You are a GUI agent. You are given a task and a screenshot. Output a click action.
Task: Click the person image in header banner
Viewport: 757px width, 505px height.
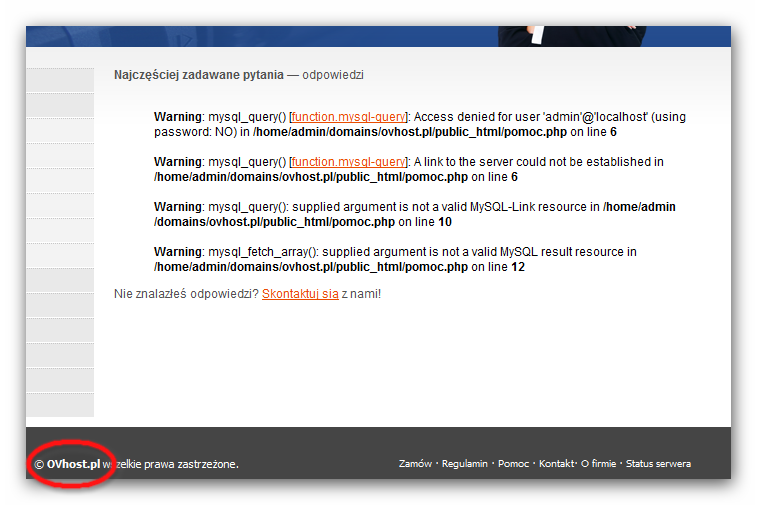point(540,35)
